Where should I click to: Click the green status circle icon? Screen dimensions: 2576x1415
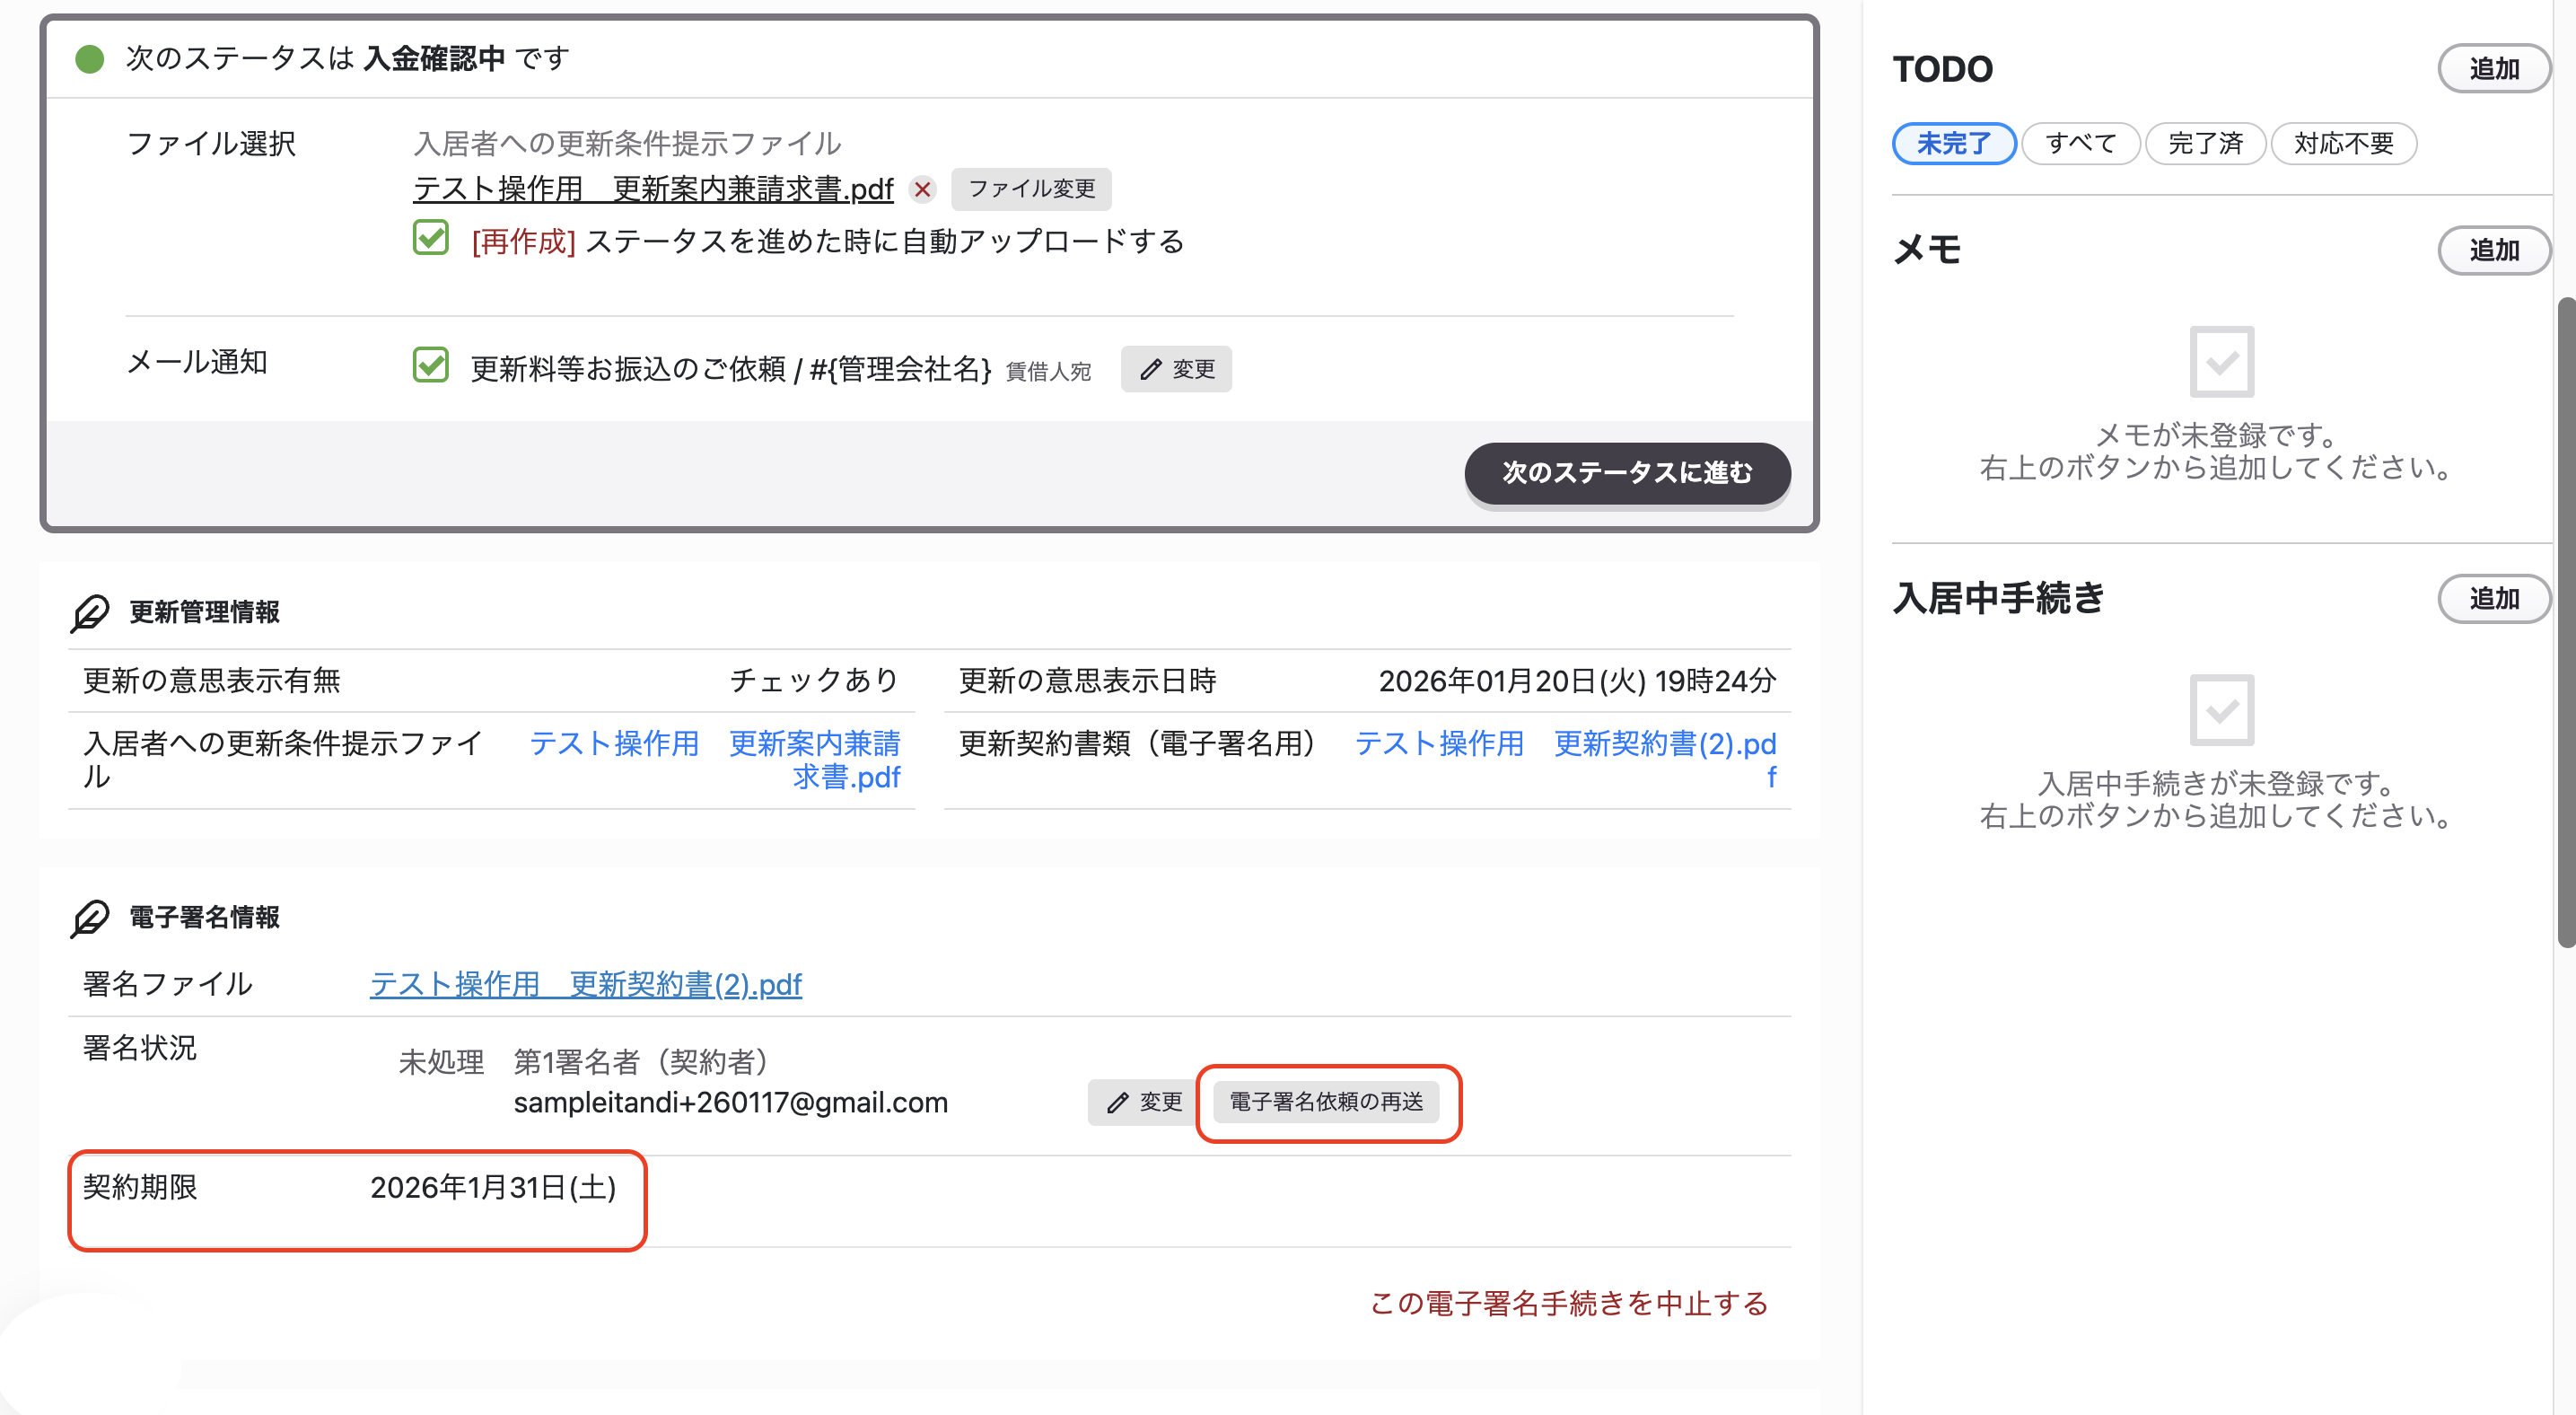click(90, 59)
